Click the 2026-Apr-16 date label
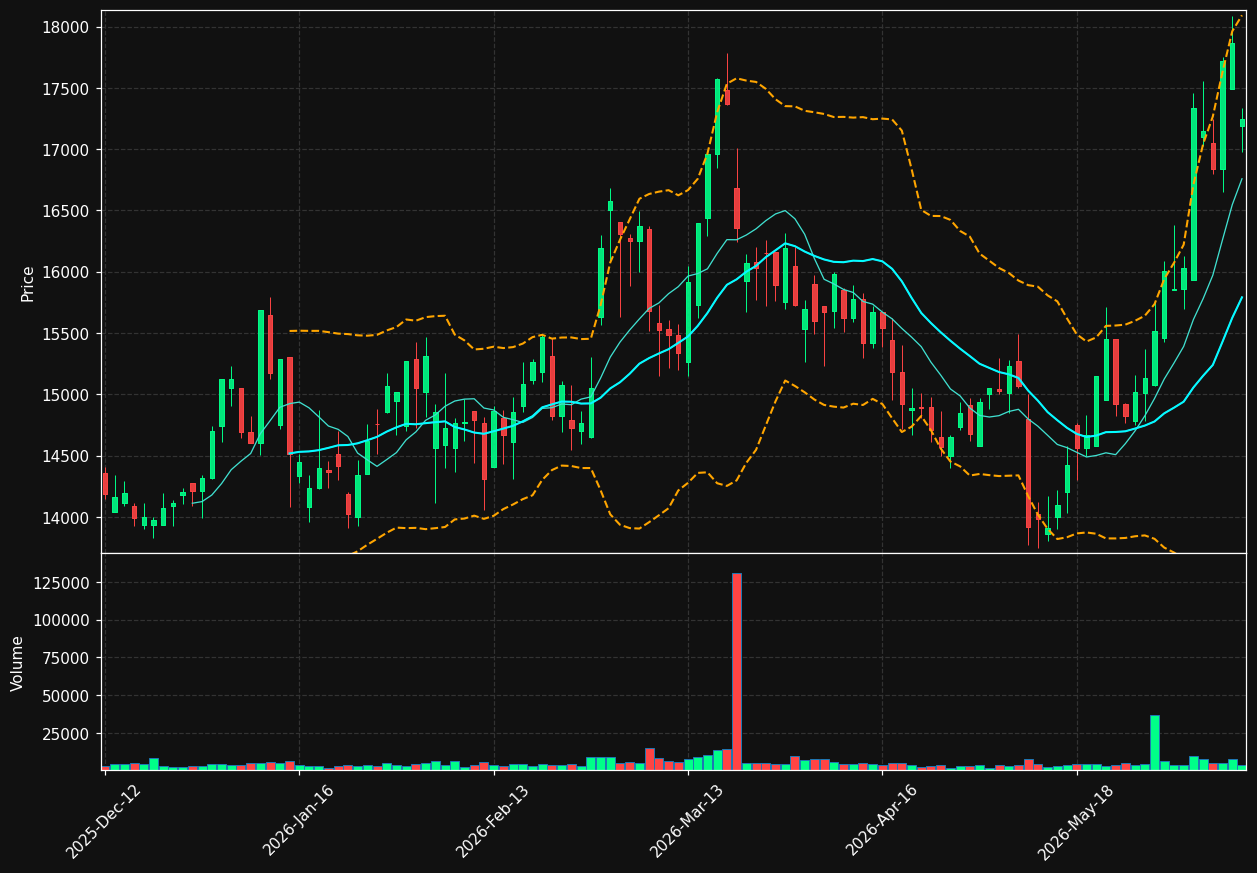This screenshot has width=1257, height=873. click(881, 821)
